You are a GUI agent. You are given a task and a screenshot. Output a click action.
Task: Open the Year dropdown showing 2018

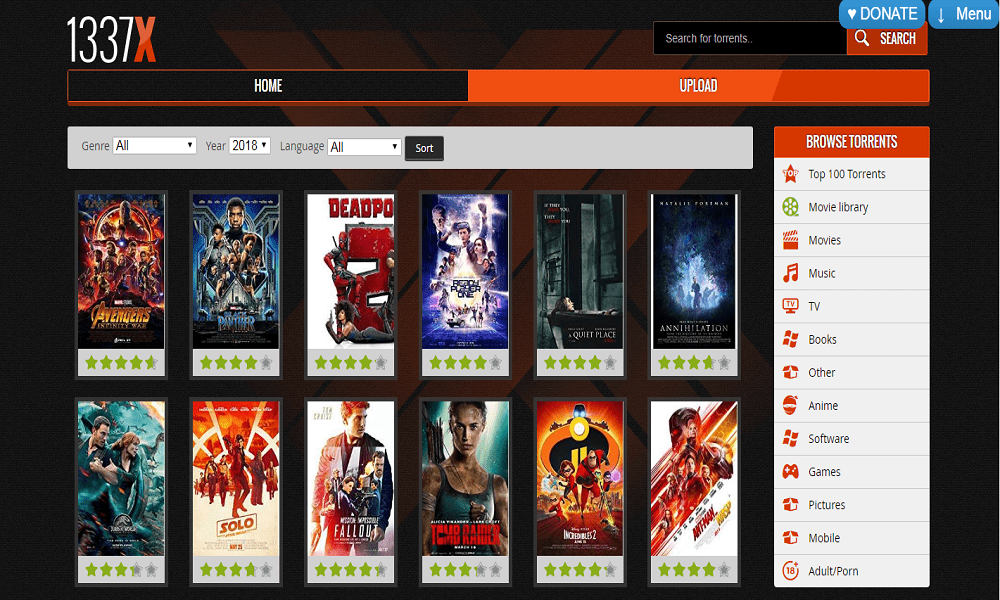coord(250,145)
